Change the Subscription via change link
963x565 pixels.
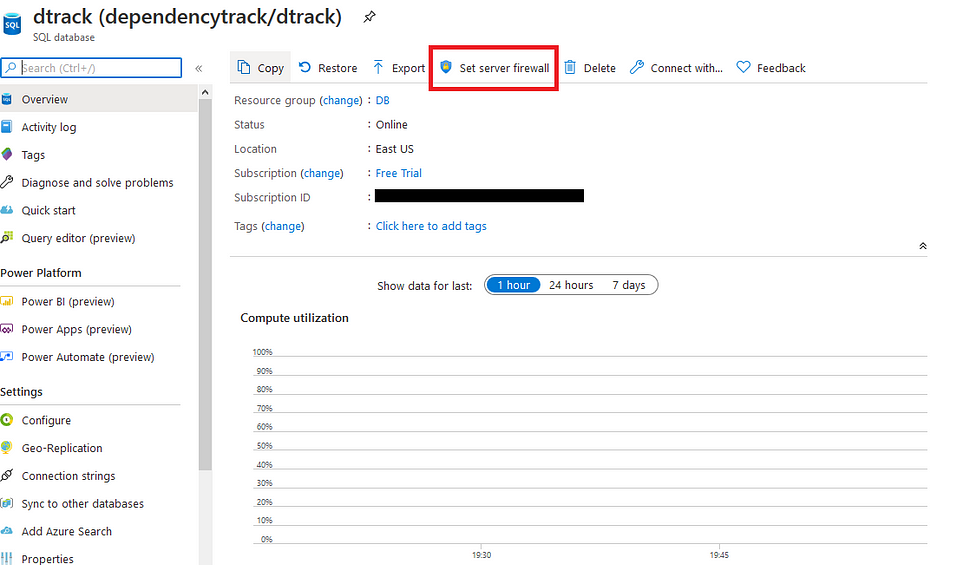click(x=322, y=173)
